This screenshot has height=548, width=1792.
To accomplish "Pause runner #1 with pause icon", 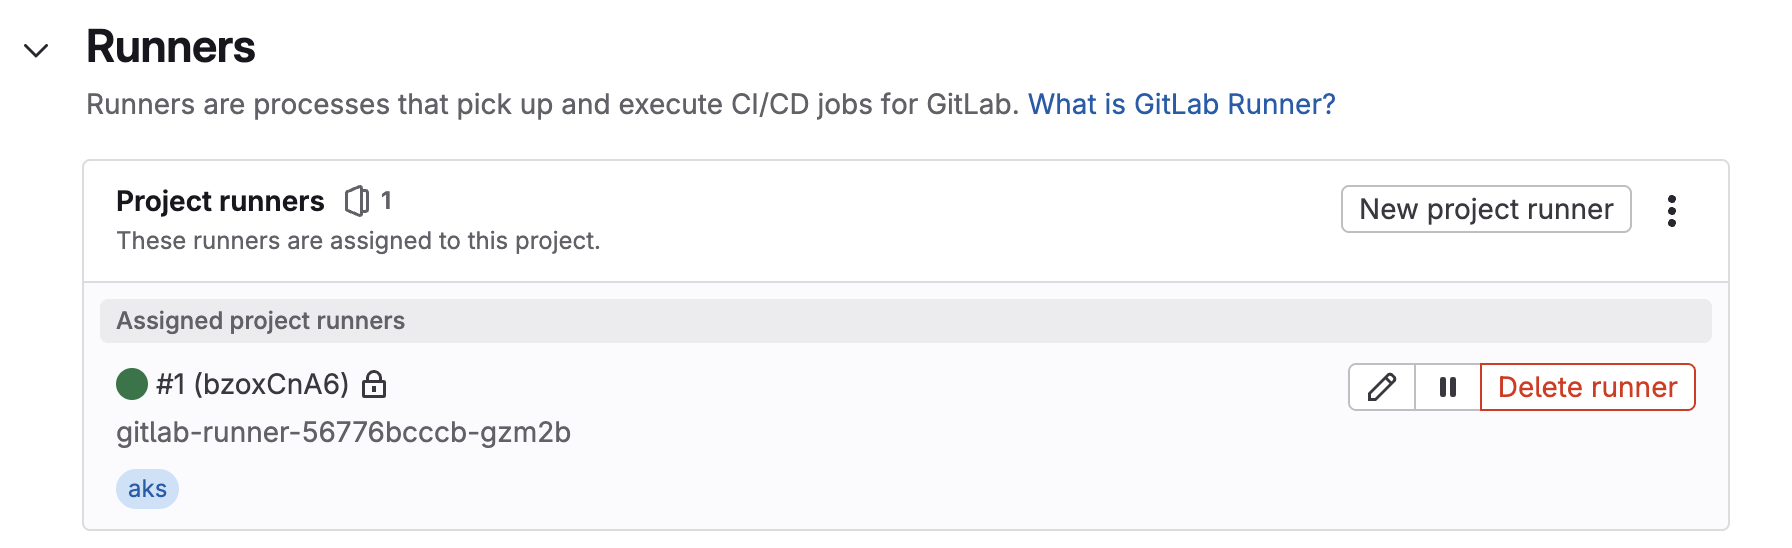I will click(x=1447, y=387).
